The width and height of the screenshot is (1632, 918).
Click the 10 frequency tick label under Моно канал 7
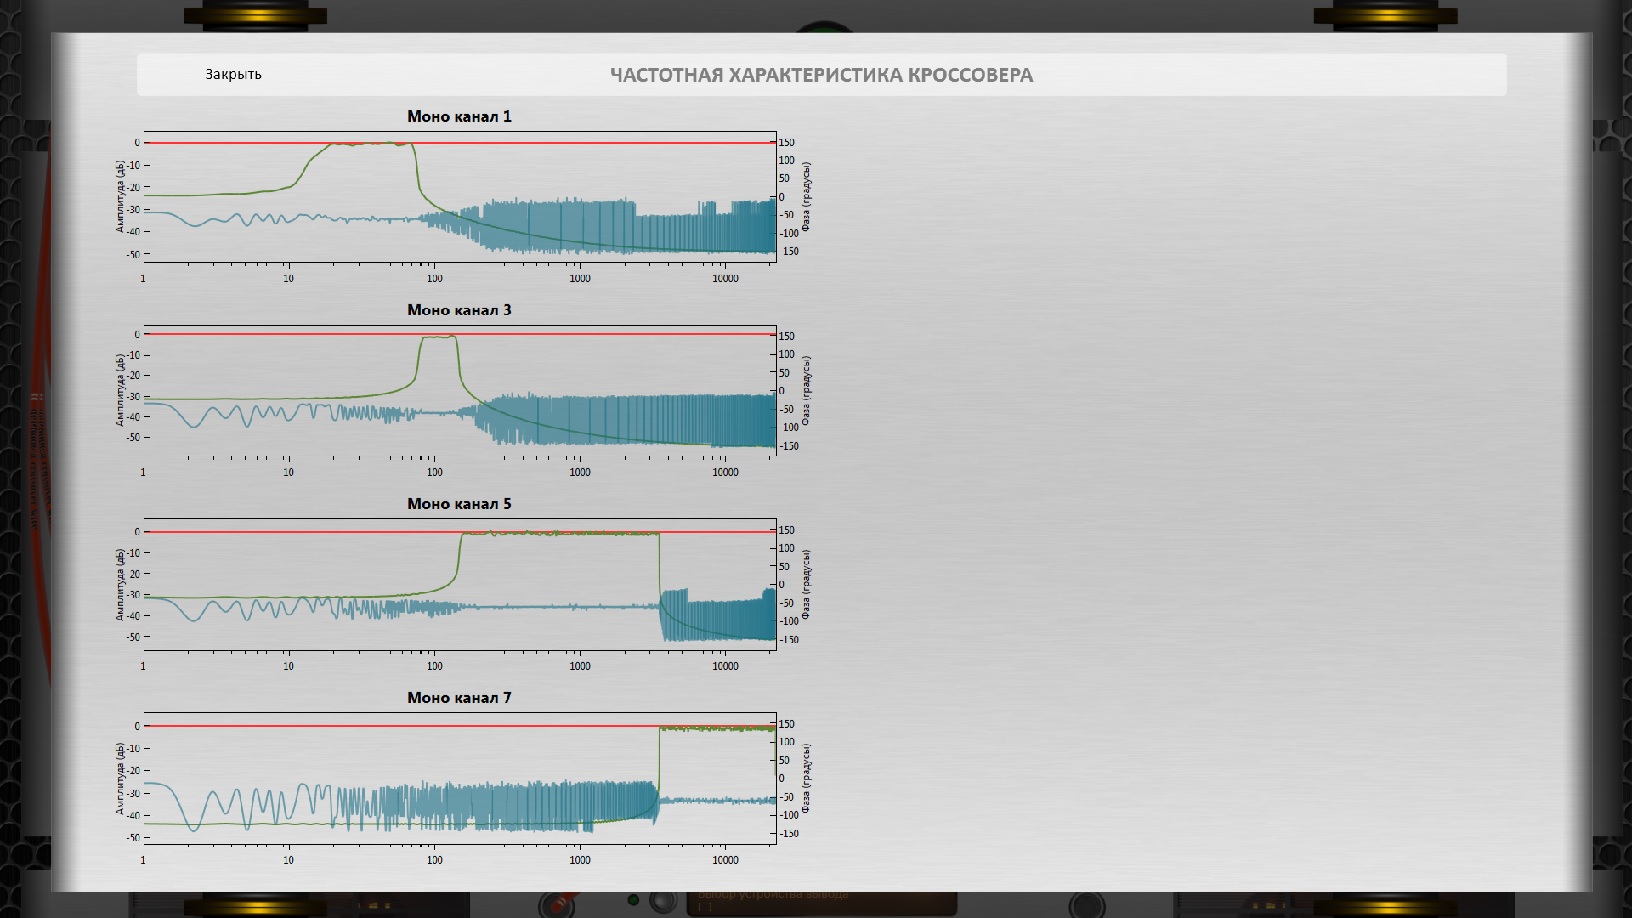[x=288, y=860]
